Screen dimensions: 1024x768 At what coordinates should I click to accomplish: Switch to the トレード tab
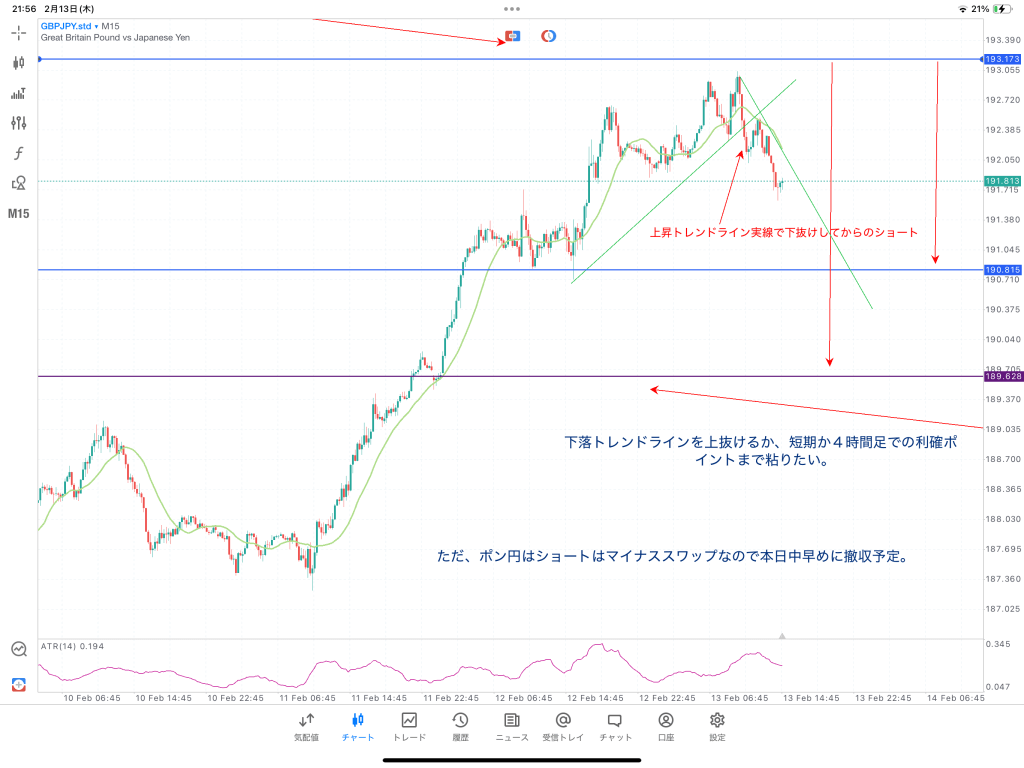click(409, 726)
